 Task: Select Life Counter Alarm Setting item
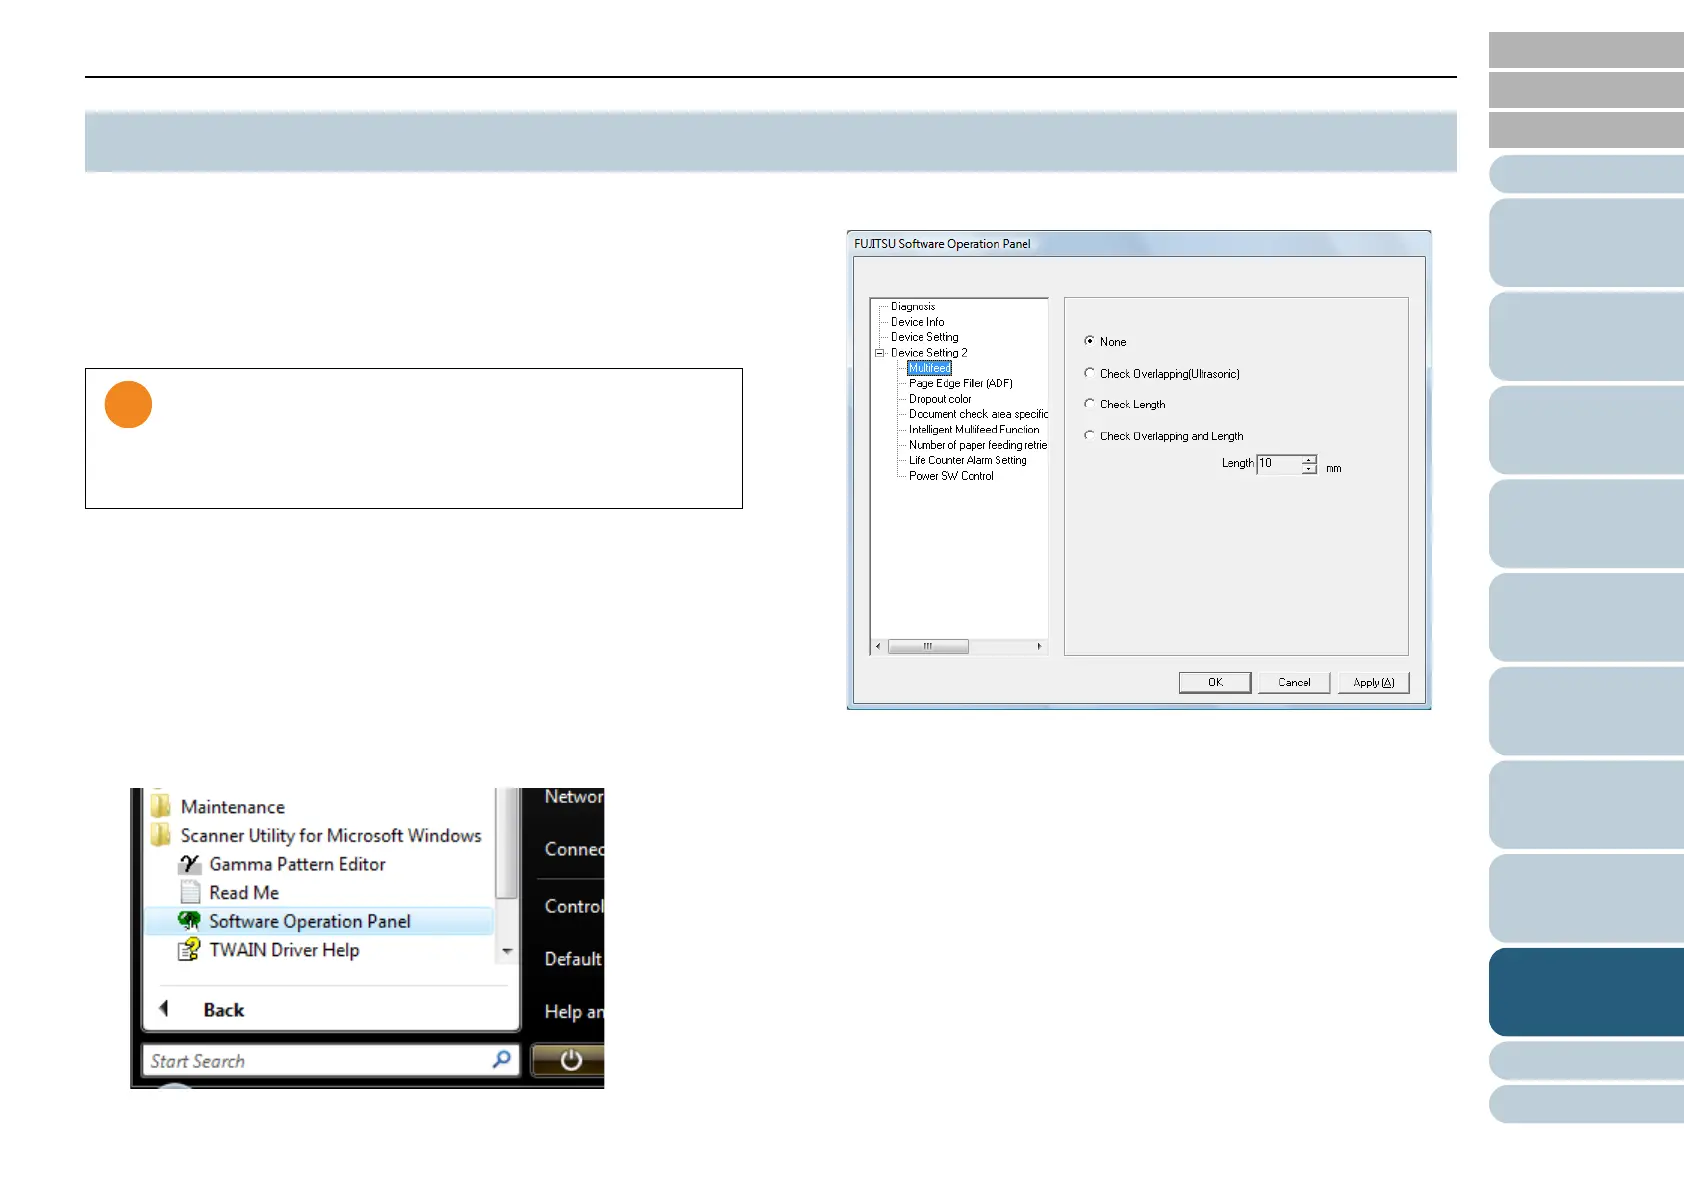coord(968,460)
